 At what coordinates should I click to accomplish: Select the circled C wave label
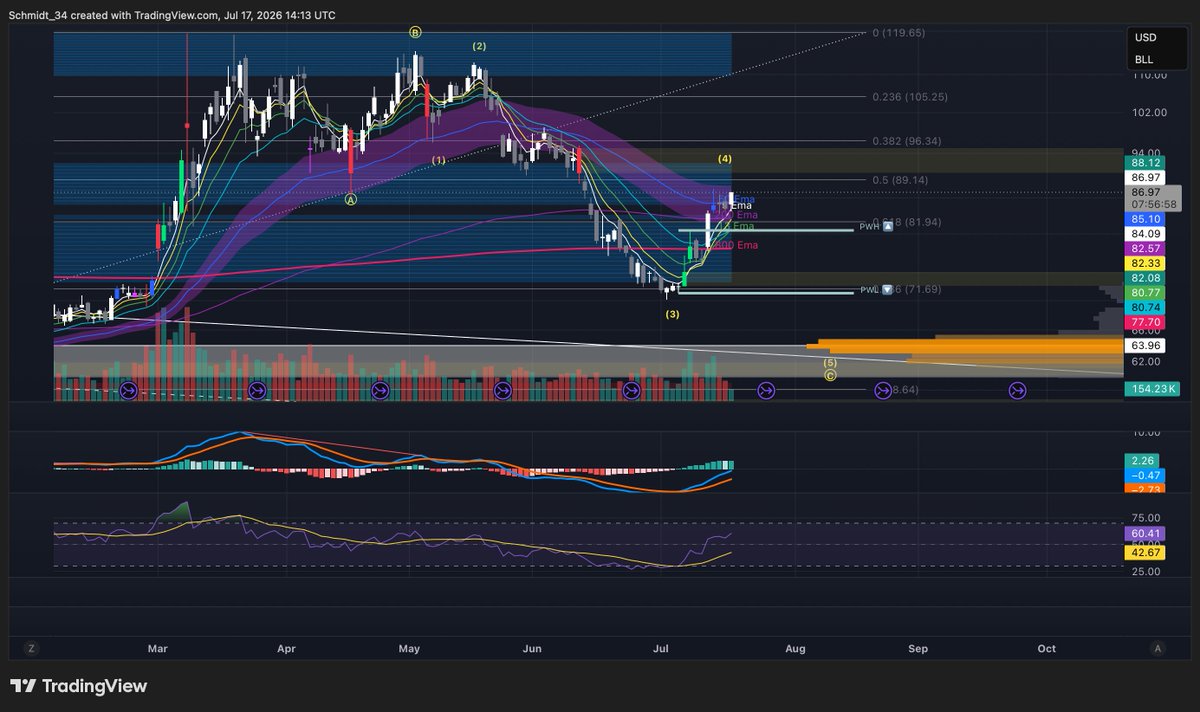830,375
